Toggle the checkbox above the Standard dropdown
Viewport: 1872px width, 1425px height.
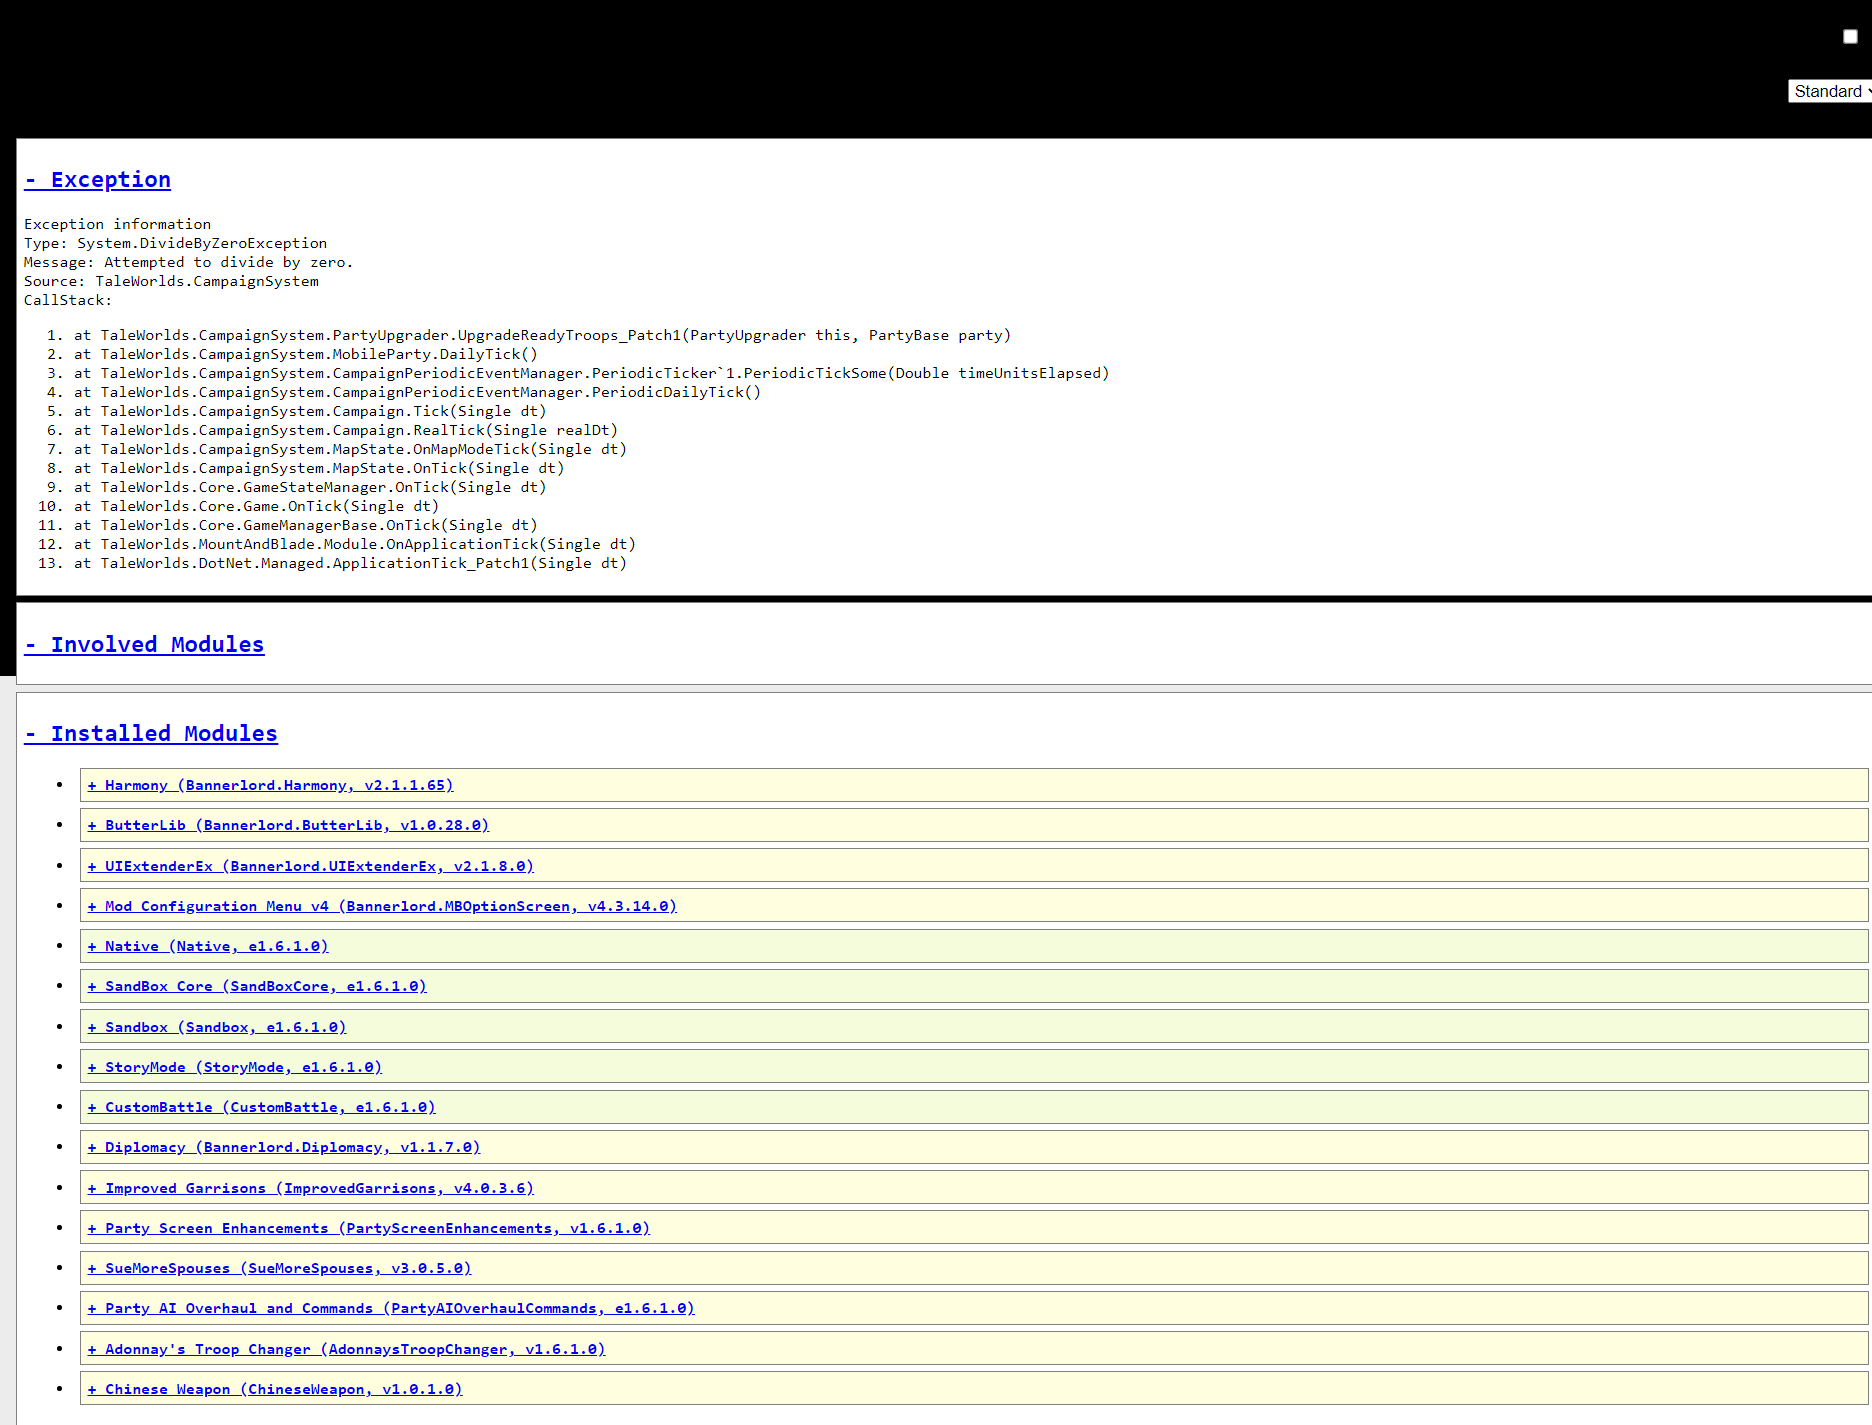coord(1850,36)
